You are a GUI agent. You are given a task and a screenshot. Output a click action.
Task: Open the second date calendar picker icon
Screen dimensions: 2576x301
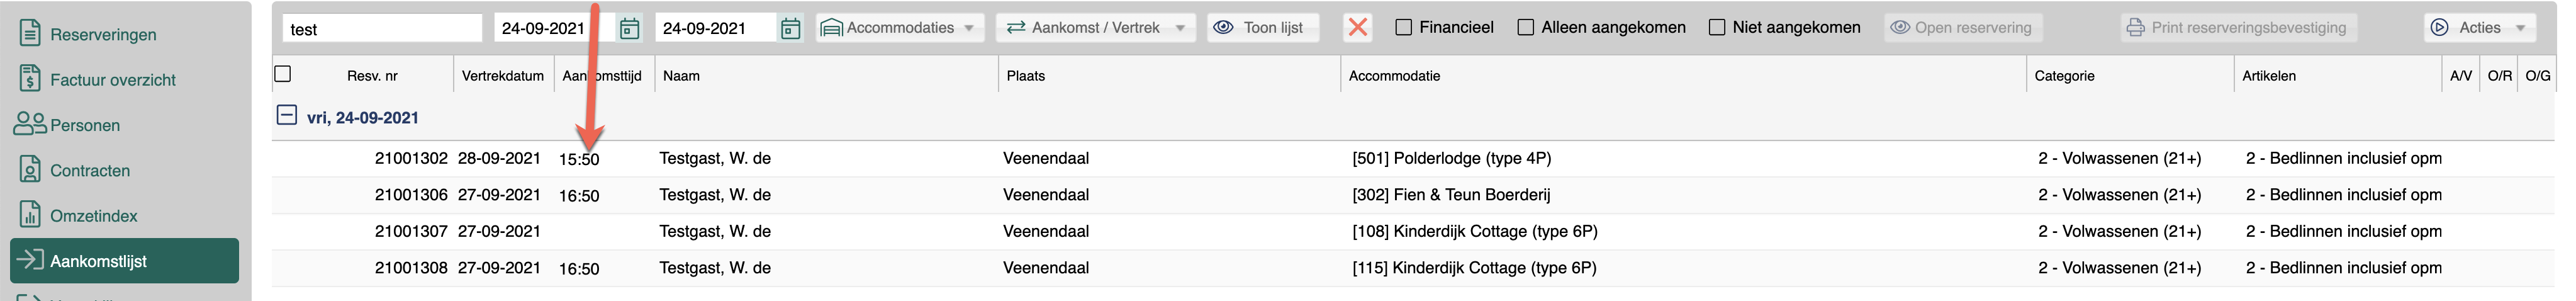(x=791, y=28)
